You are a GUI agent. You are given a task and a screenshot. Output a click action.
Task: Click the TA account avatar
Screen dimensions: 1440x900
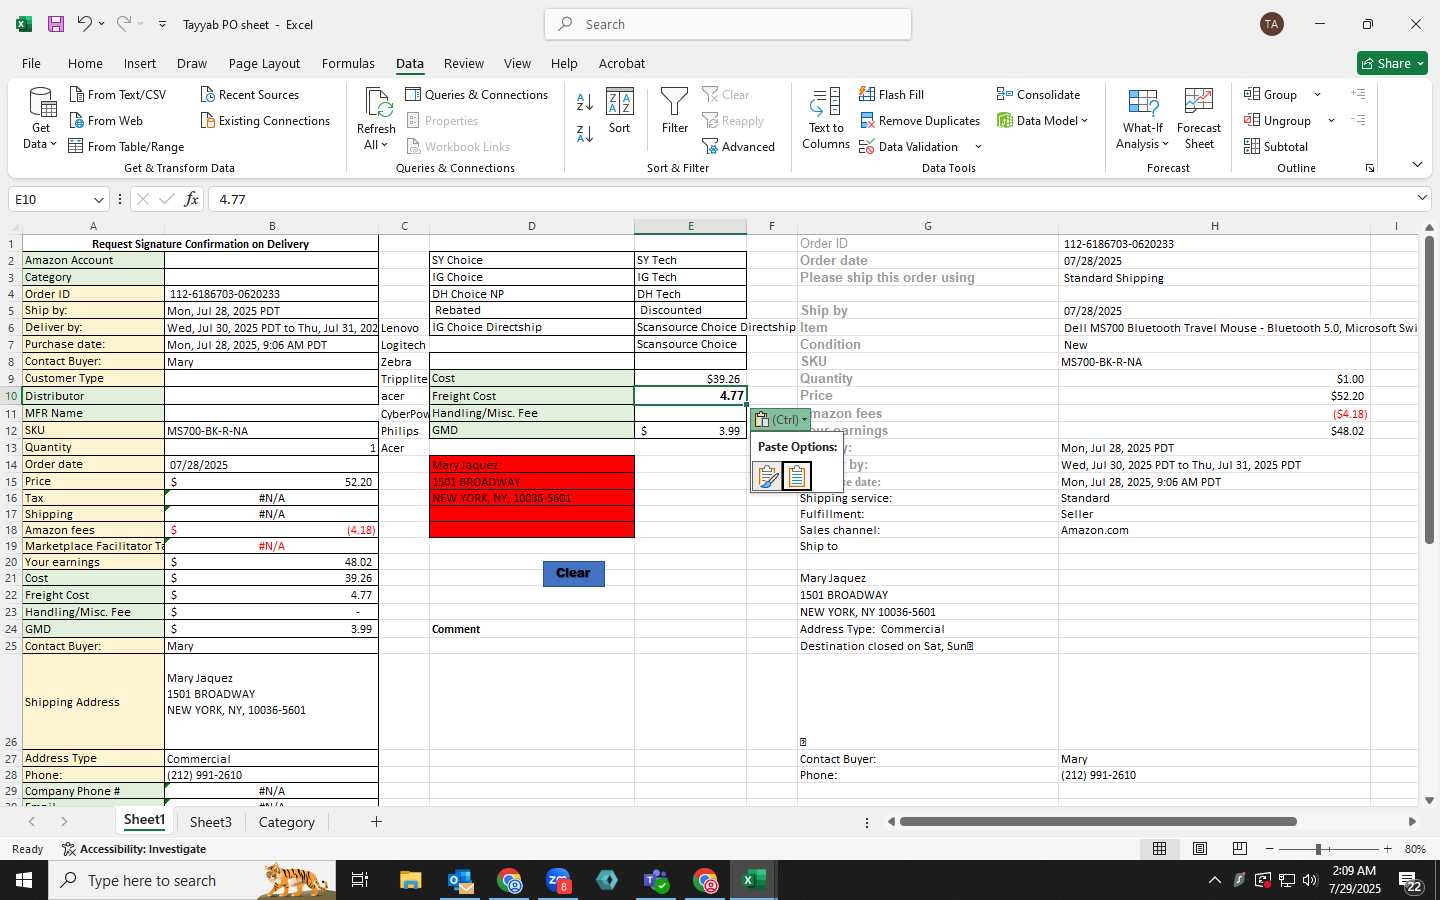coord(1272,24)
